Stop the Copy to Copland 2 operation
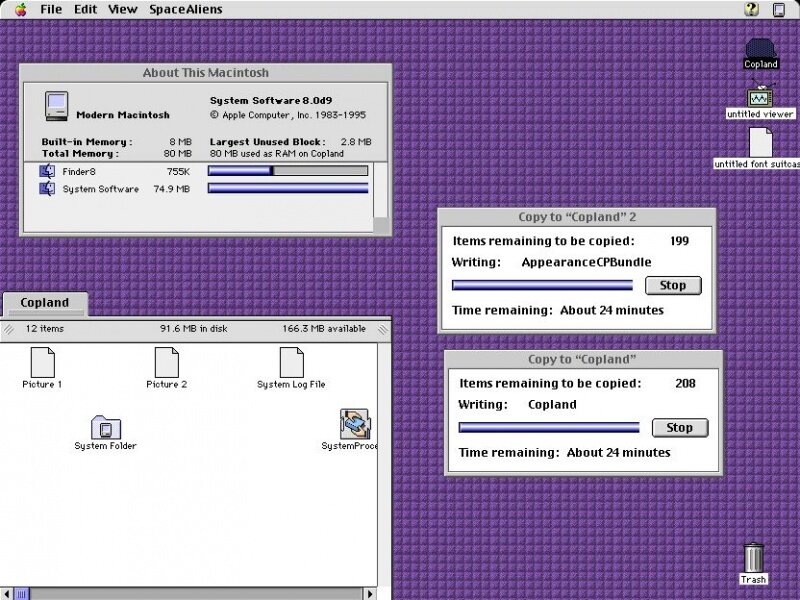This screenshot has width=800, height=600. pyautogui.click(x=673, y=285)
